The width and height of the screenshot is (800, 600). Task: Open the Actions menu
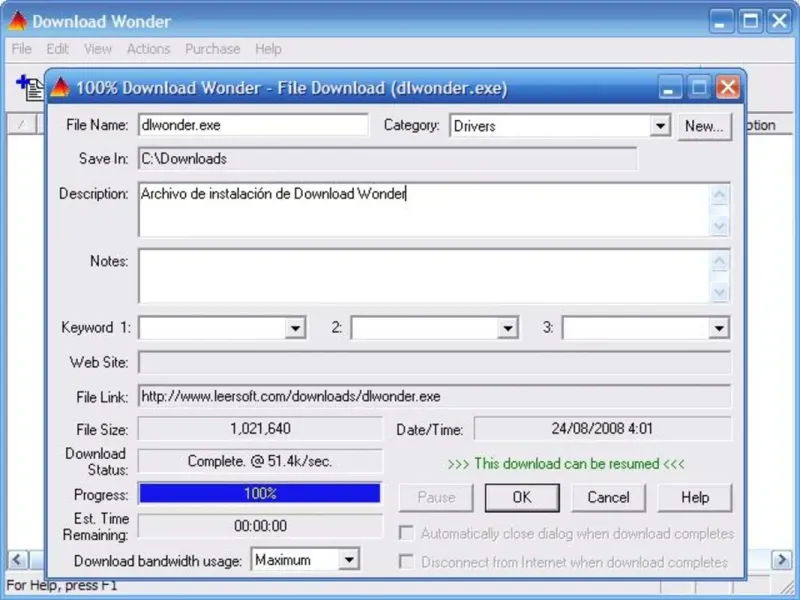[148, 49]
